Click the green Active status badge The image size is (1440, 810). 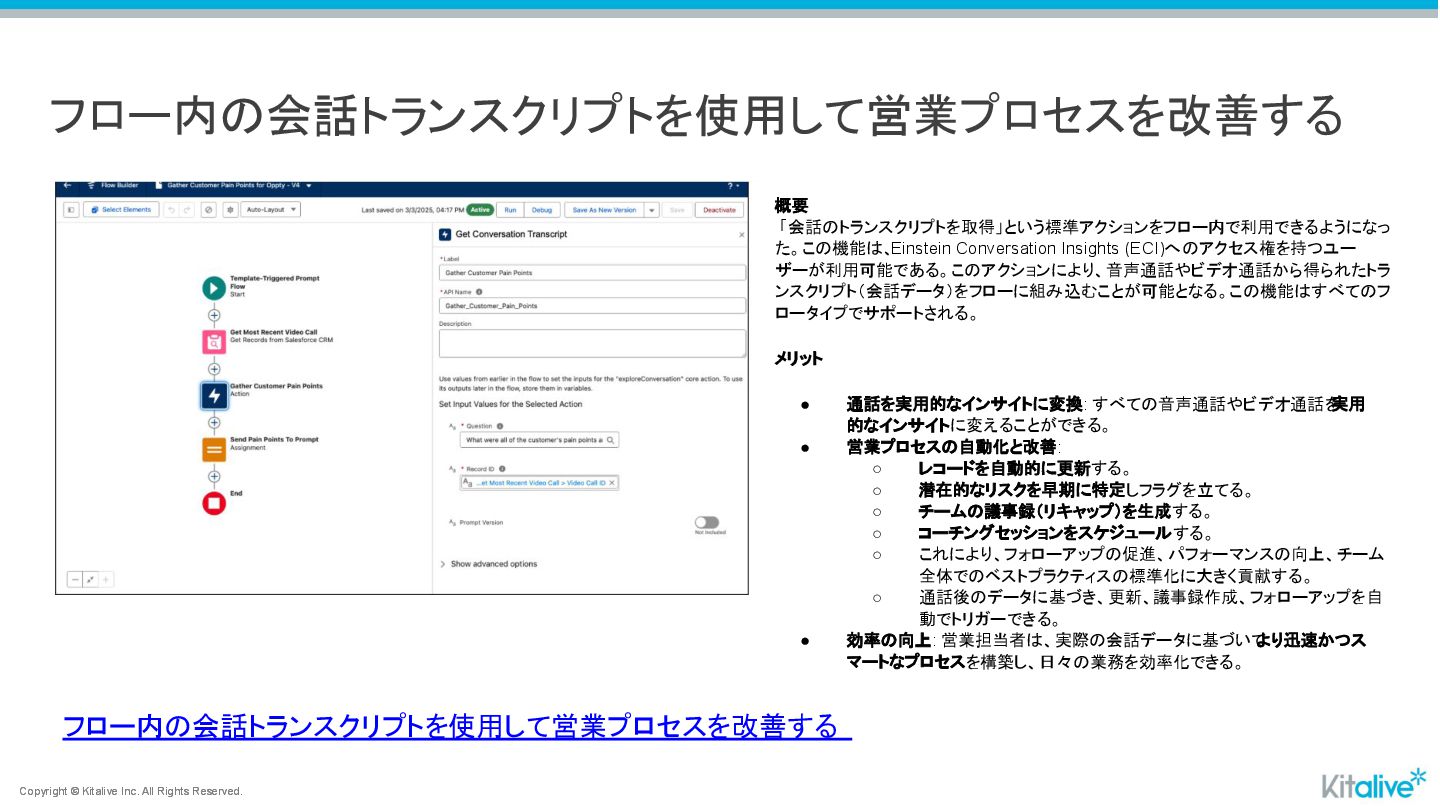(480, 210)
